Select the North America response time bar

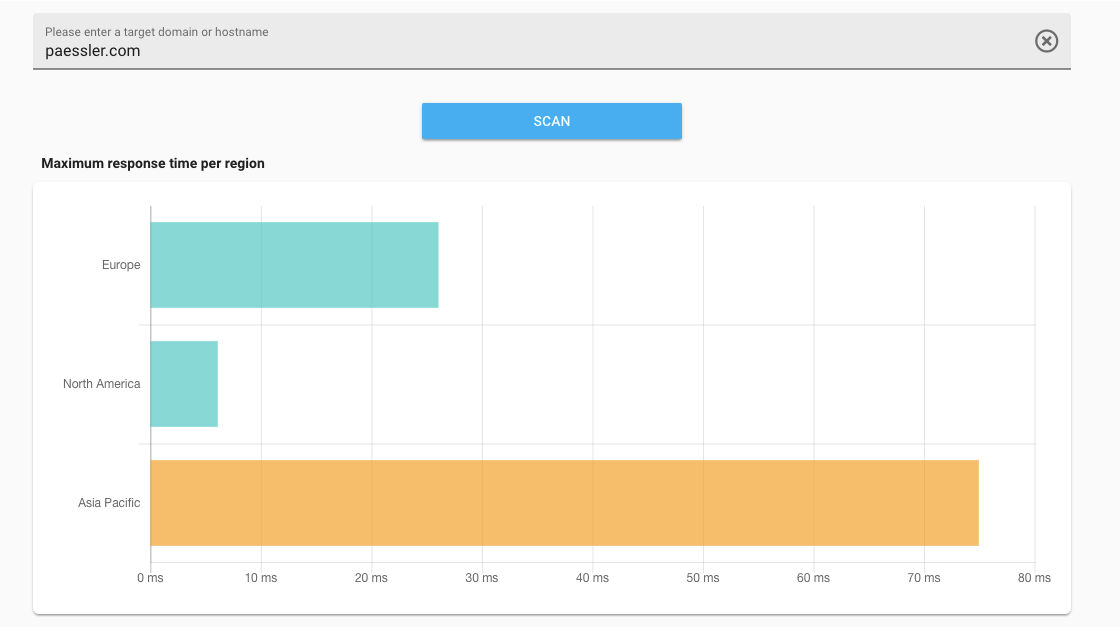tap(184, 384)
